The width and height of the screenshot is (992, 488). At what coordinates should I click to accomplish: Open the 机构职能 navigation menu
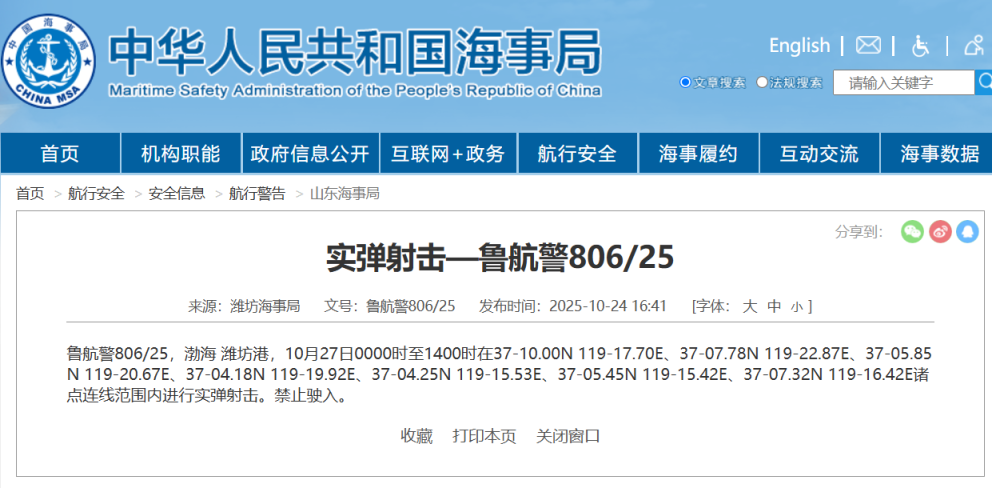pos(180,154)
